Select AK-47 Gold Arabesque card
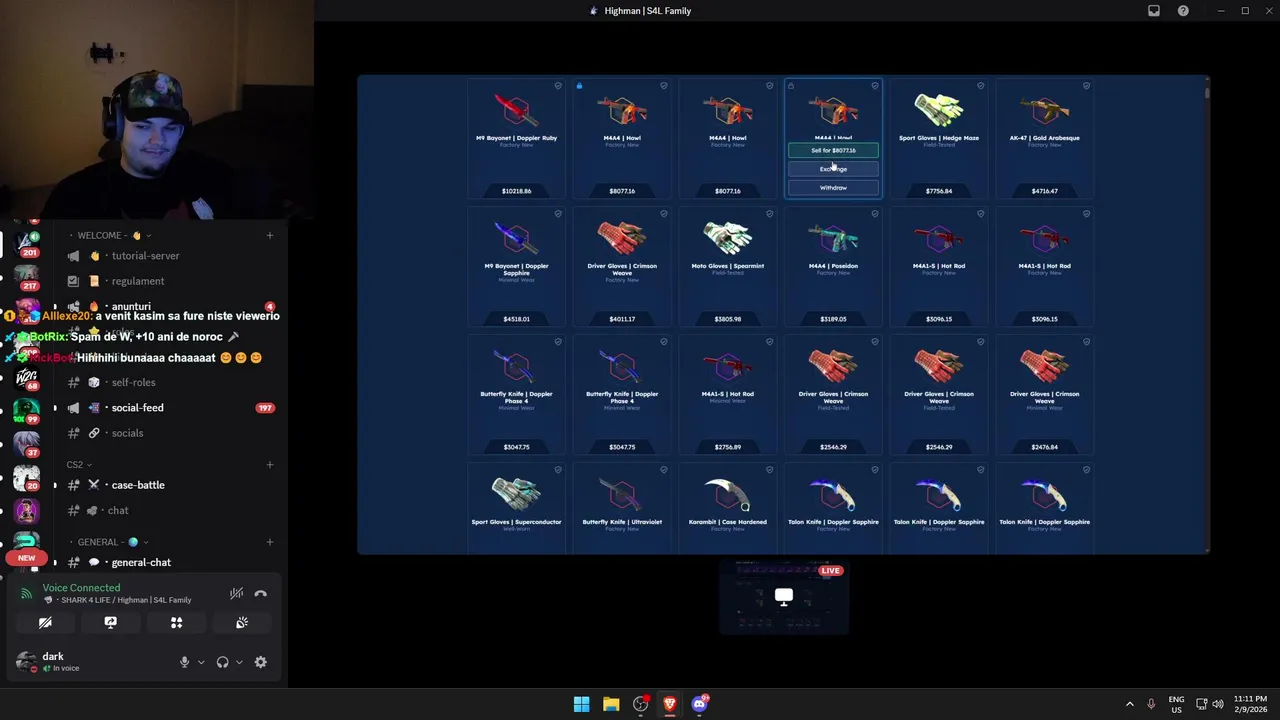1280x720 pixels. click(x=1044, y=139)
